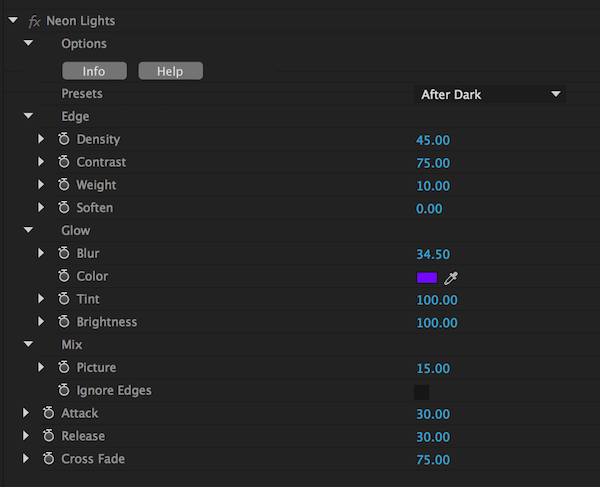
Task: Toggle the Picture animation stopwatch
Action: (63, 368)
